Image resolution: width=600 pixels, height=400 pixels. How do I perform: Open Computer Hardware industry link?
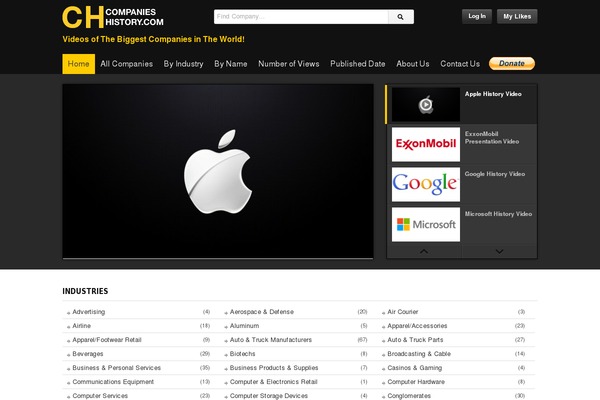click(x=416, y=382)
